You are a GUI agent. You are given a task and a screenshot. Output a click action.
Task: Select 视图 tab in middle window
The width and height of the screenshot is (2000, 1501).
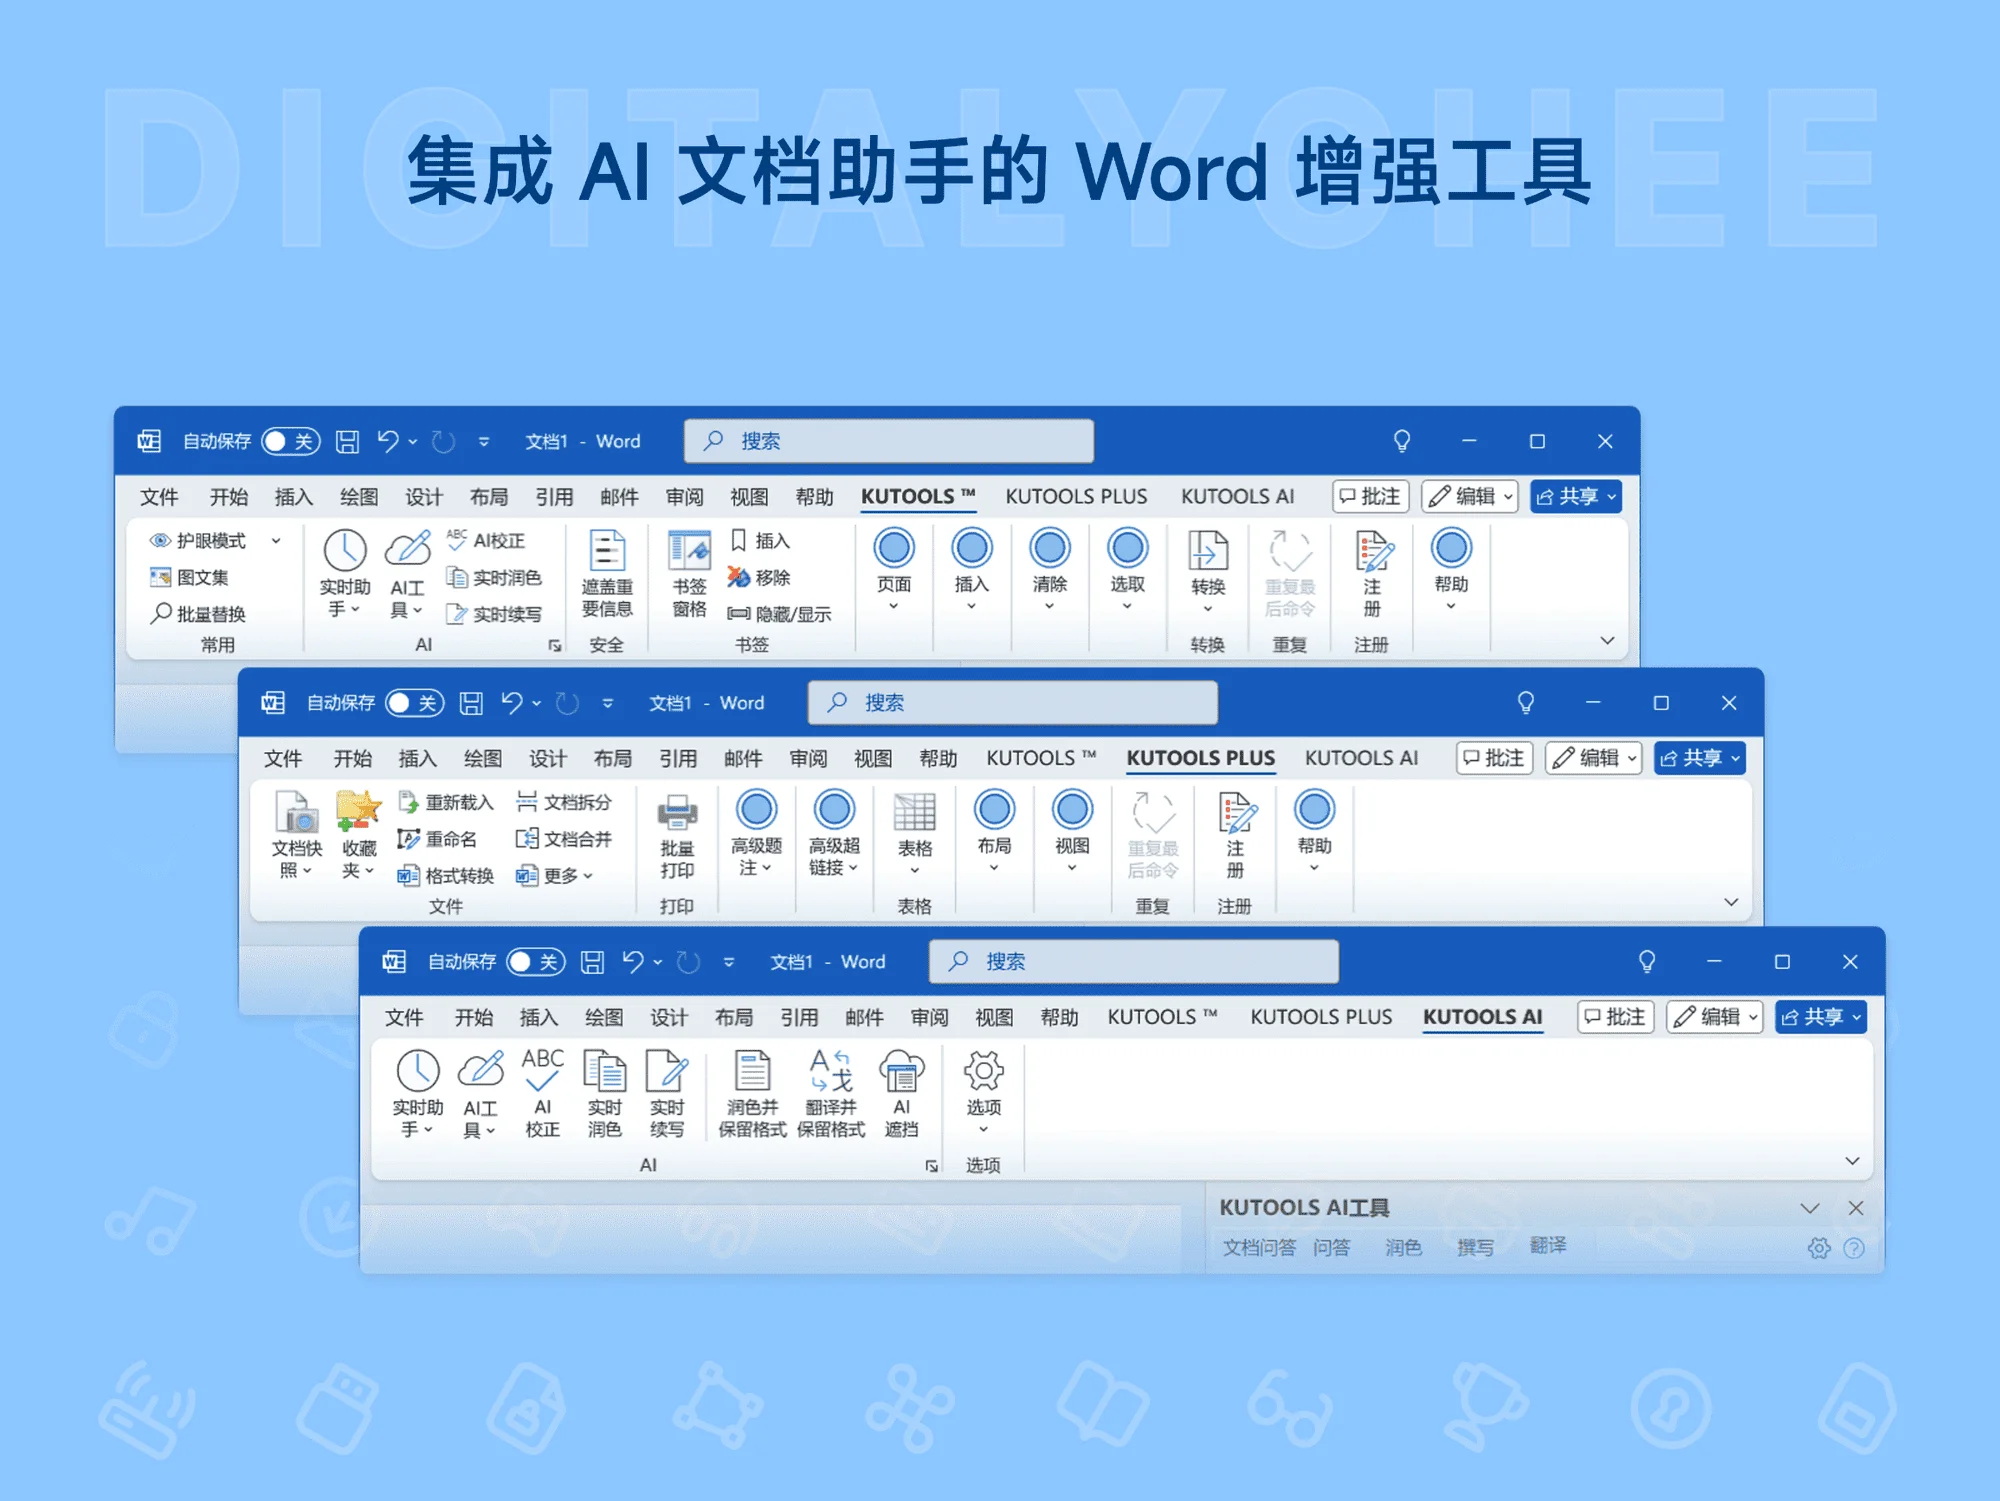(x=873, y=758)
